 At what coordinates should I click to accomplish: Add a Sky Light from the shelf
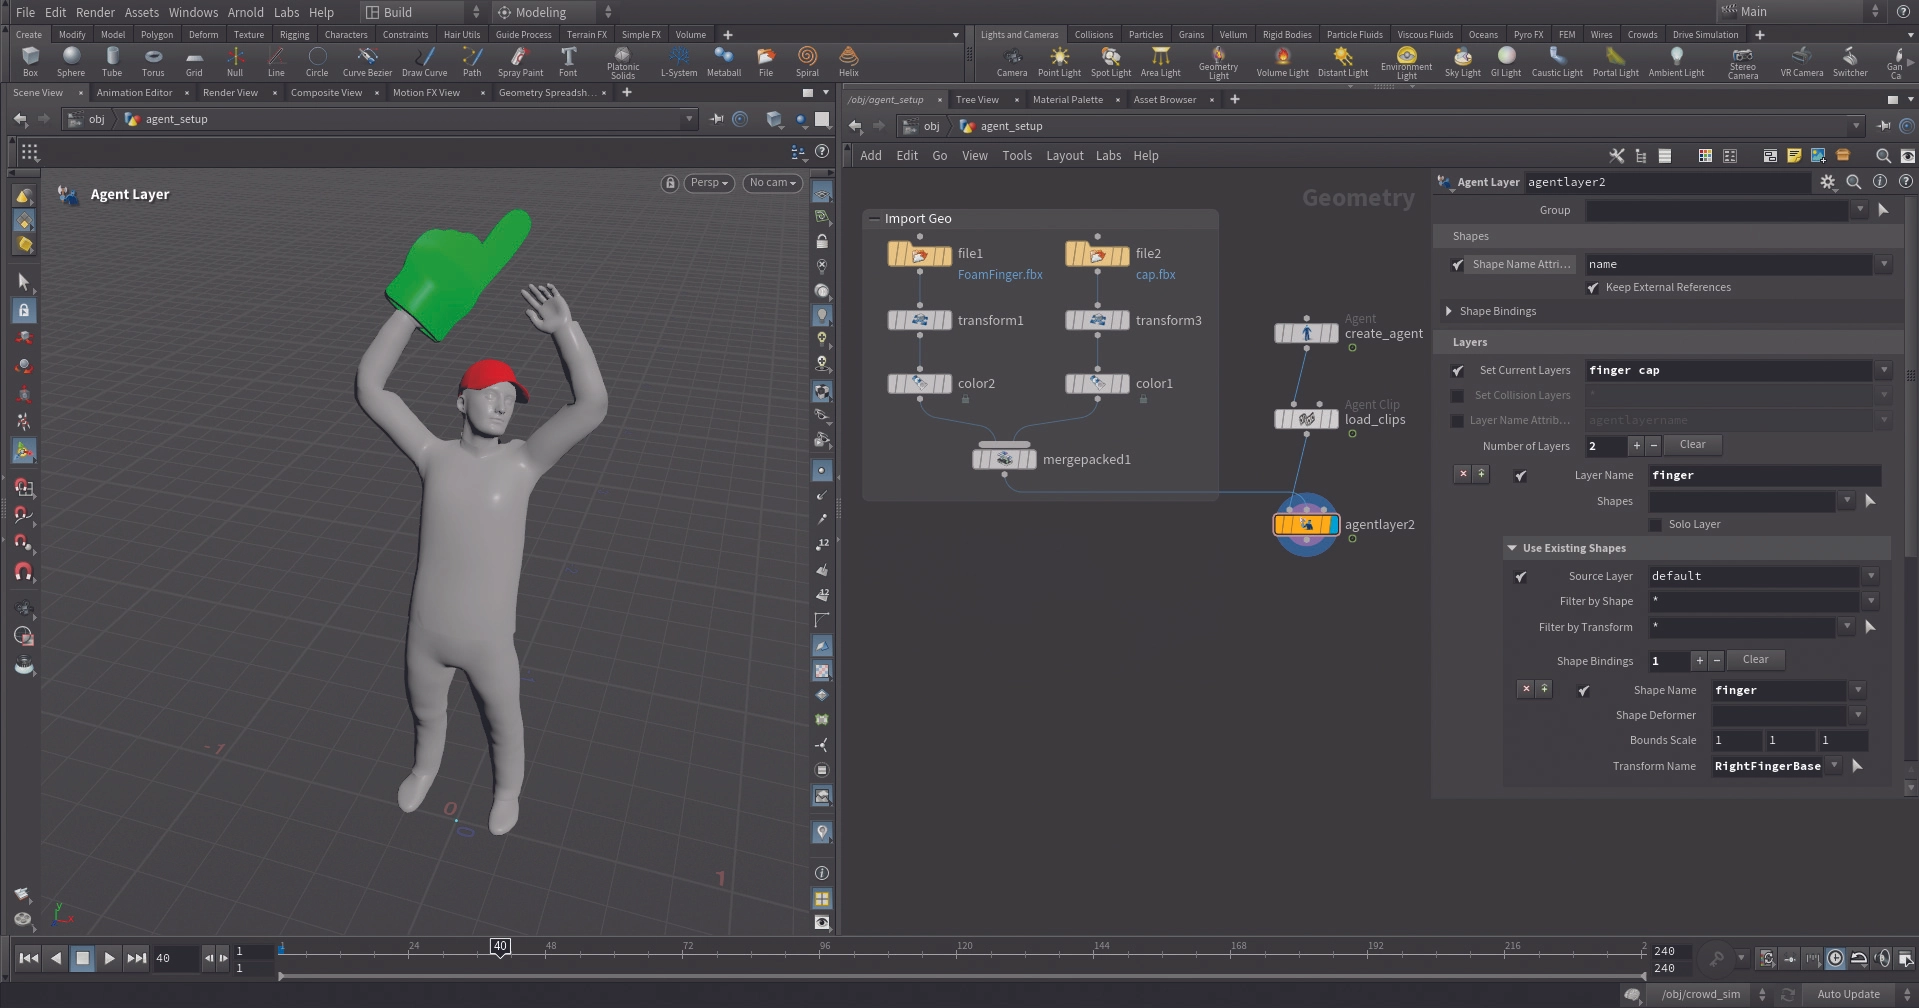pyautogui.click(x=1462, y=62)
